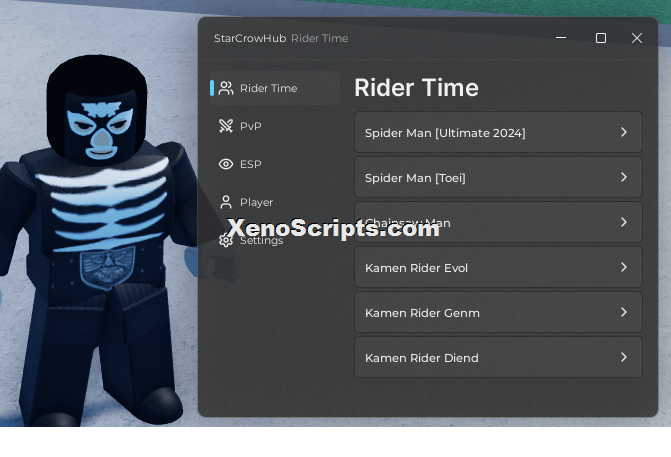Switch to the PvP tab
Screen dimensions: 671x457
pyautogui.click(x=275, y=126)
